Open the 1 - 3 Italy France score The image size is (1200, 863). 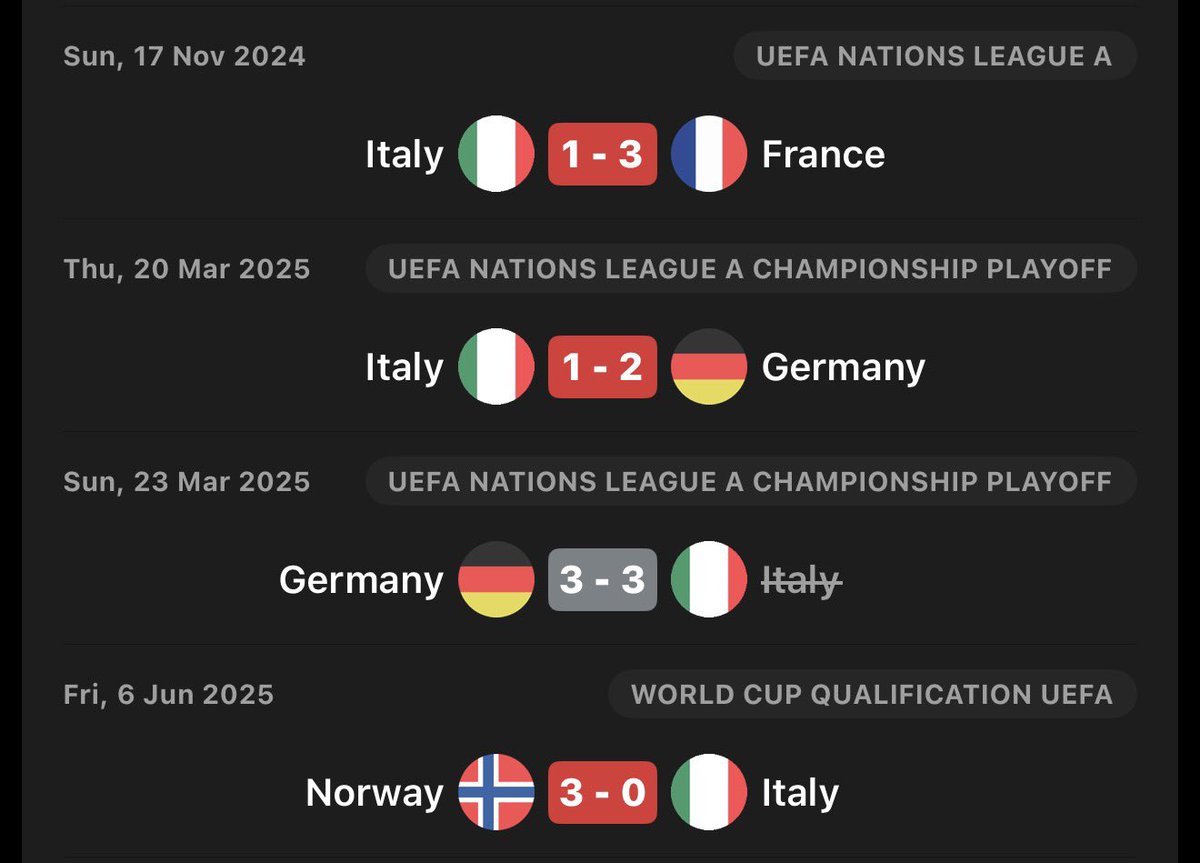pos(602,154)
